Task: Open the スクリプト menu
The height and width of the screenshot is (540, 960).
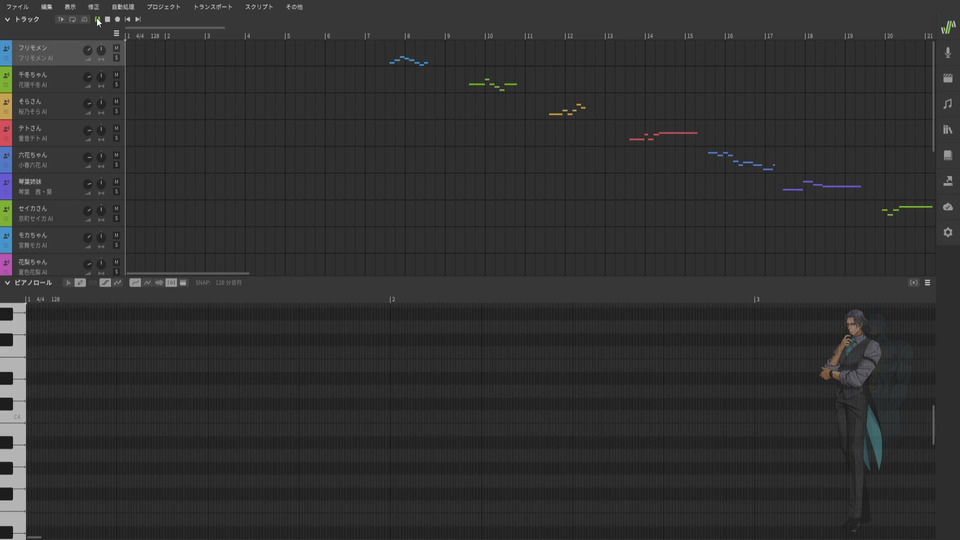Action: tap(259, 7)
